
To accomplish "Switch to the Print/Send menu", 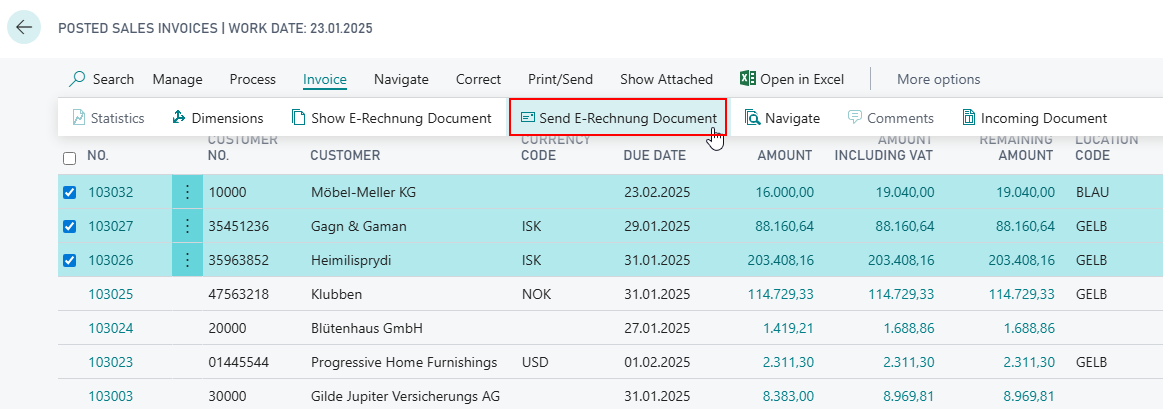I will click(560, 79).
